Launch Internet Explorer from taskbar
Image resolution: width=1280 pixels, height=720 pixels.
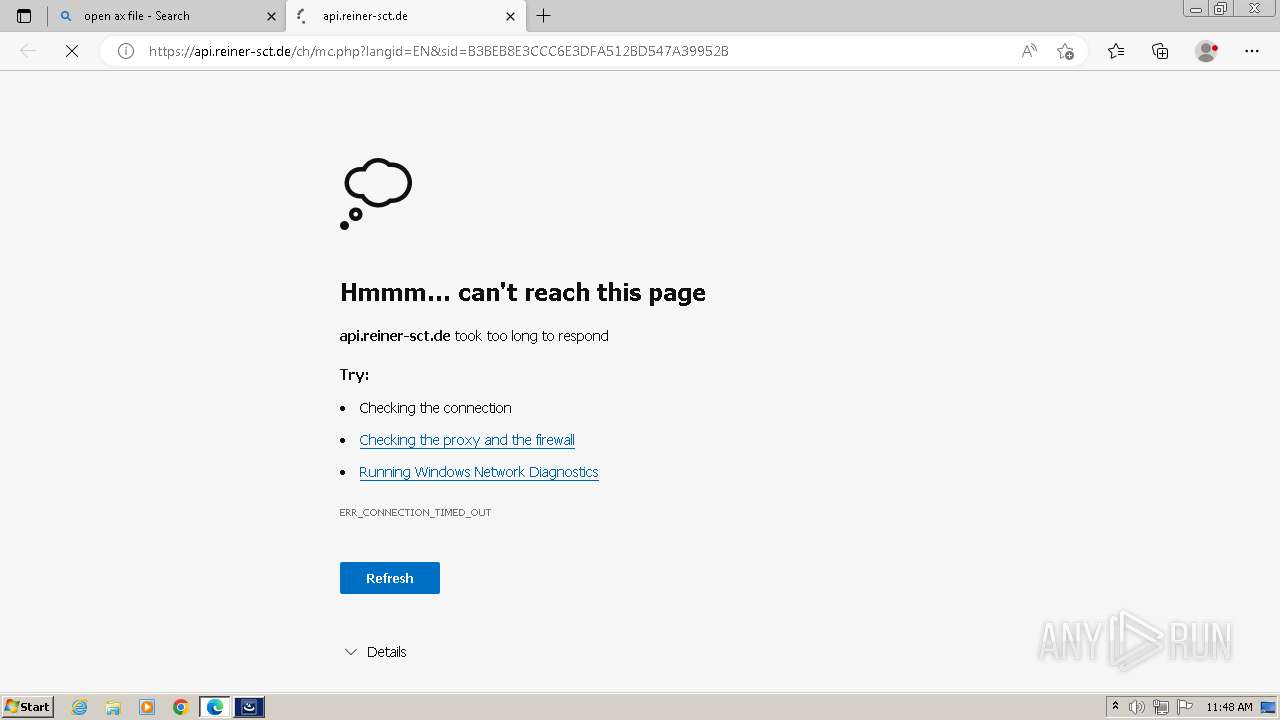(x=80, y=707)
